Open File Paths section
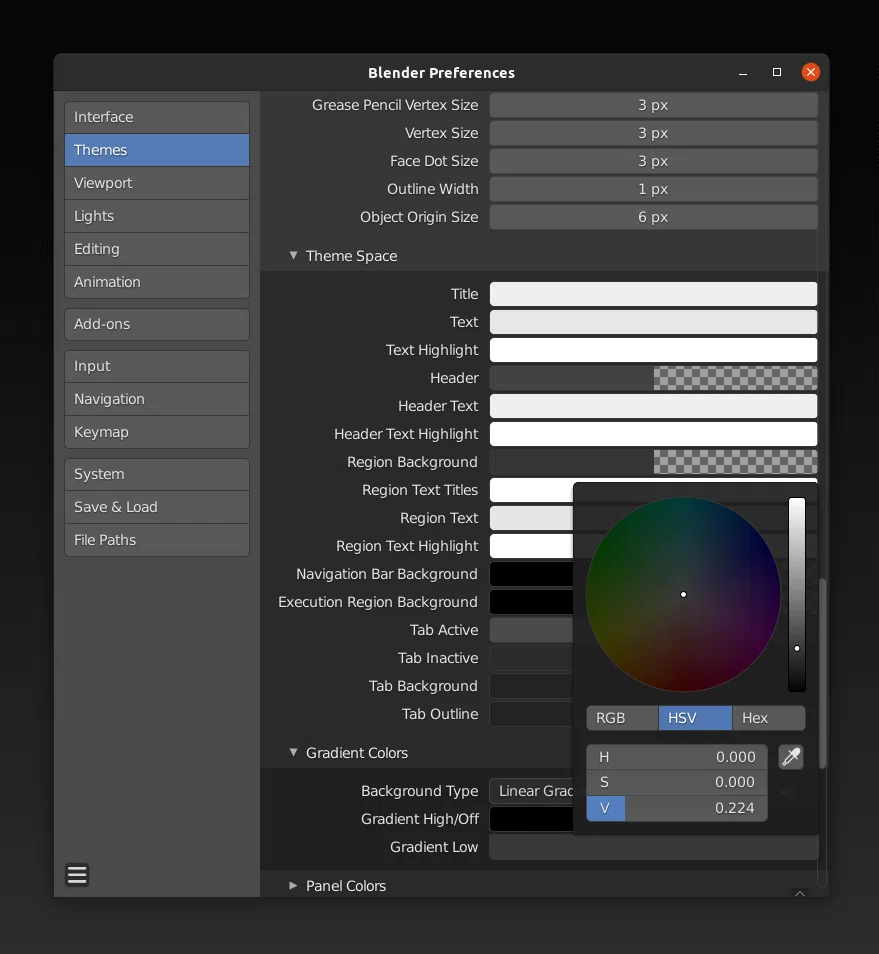This screenshot has height=954, width=879. coord(157,540)
